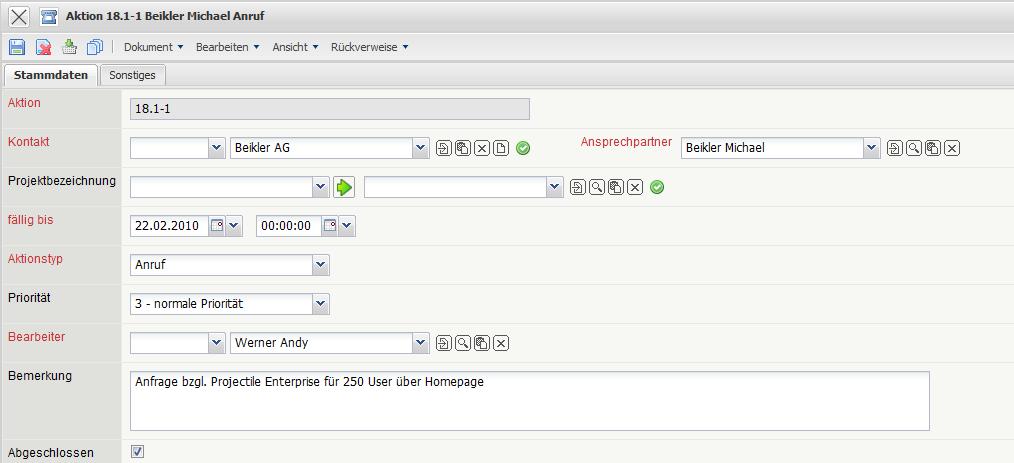The height and width of the screenshot is (463, 1014).
Task: Expand the empty dropdown before Beikler AG
Action: coord(216,148)
